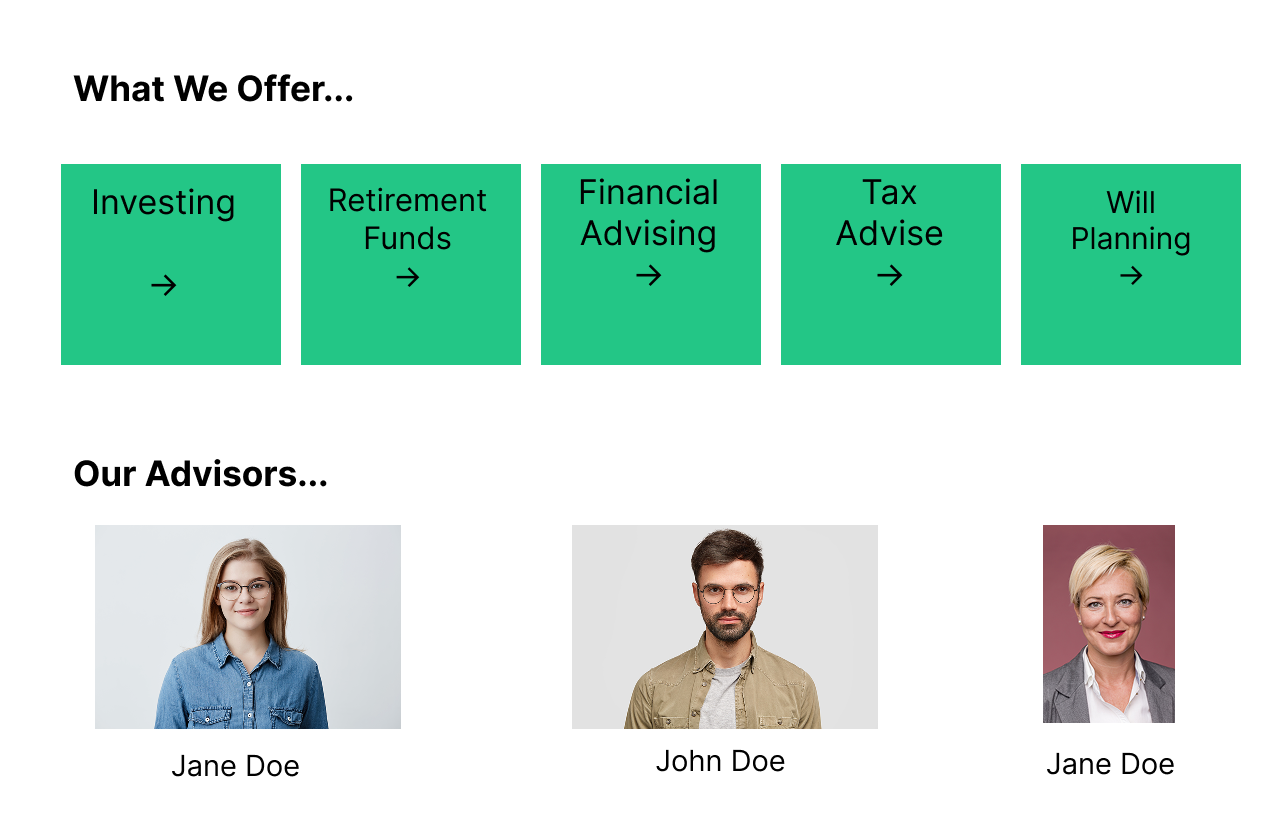Click the arrow icon under Investing
Viewport: 1280px width, 832px height.
[163, 286]
